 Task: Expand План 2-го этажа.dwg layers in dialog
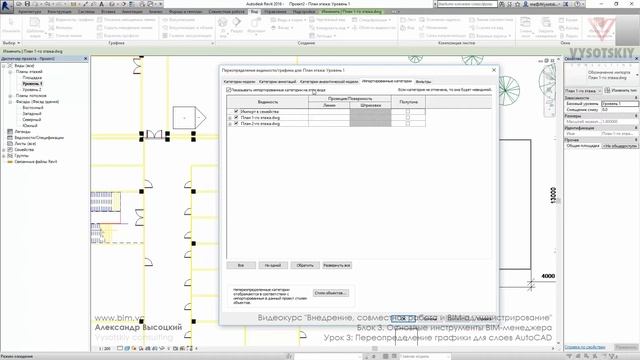click(230, 124)
